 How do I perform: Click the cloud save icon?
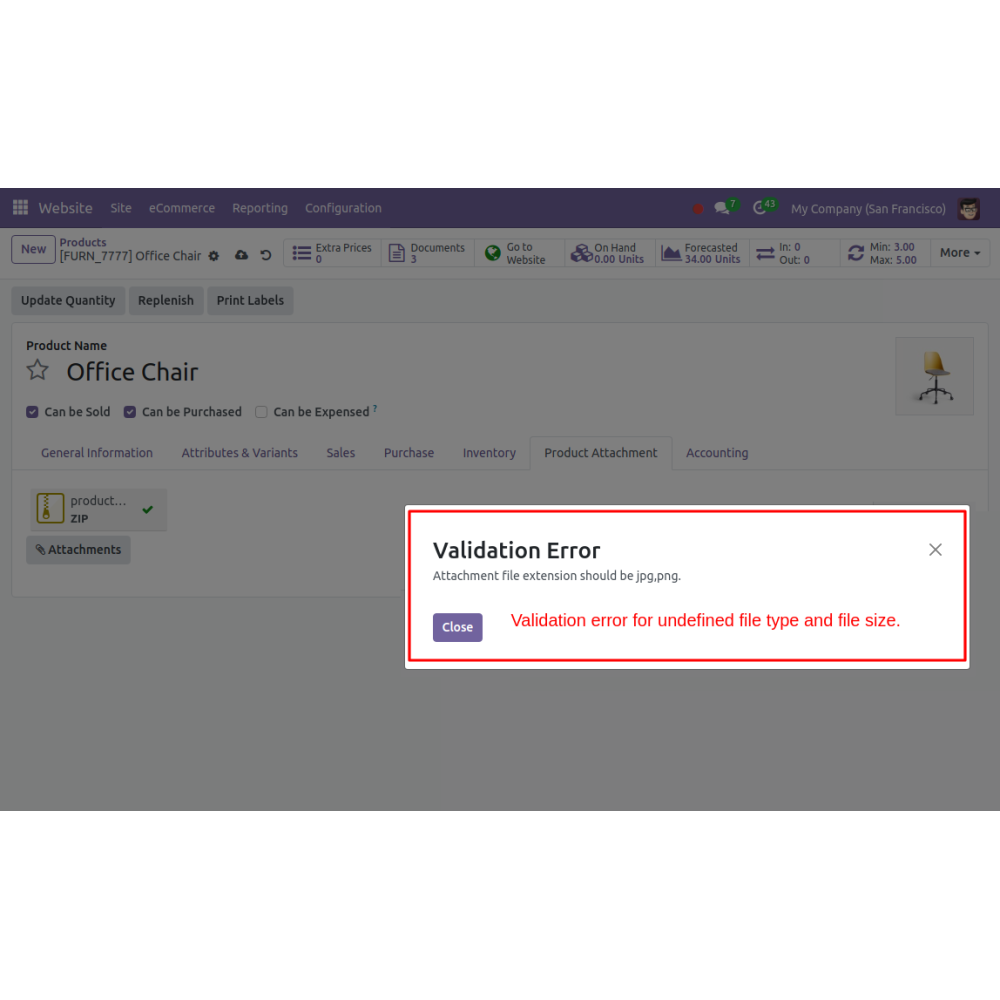pos(241,256)
